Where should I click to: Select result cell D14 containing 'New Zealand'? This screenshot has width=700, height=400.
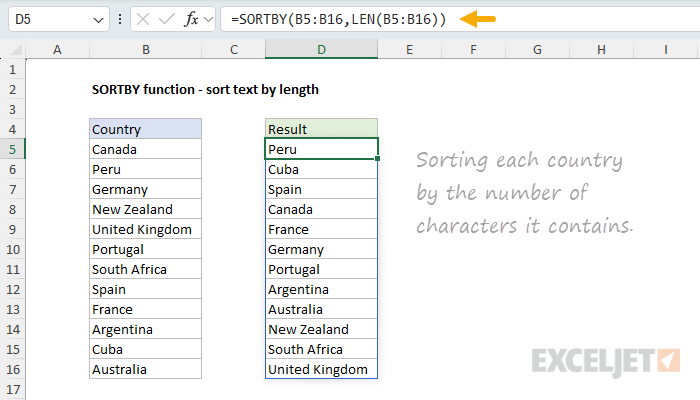[321, 329]
